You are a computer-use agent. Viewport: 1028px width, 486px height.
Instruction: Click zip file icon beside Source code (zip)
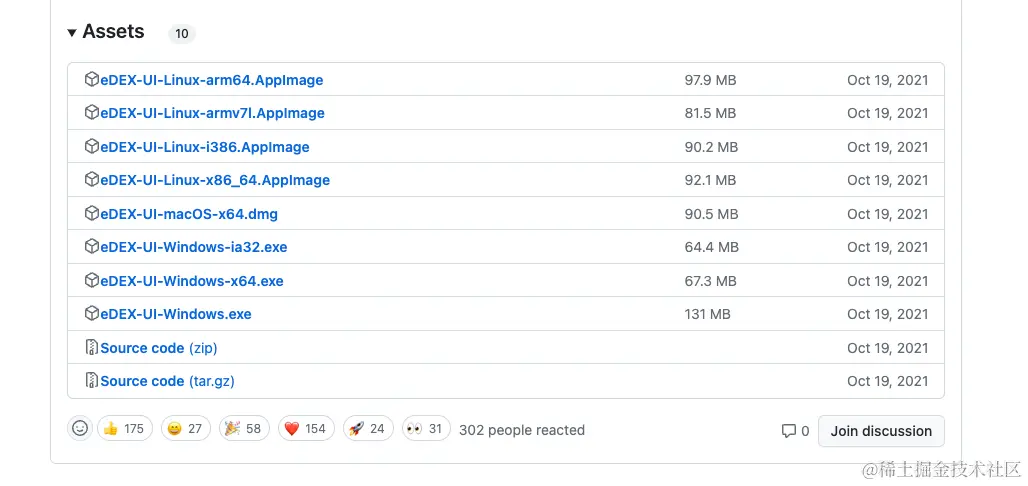coord(92,348)
